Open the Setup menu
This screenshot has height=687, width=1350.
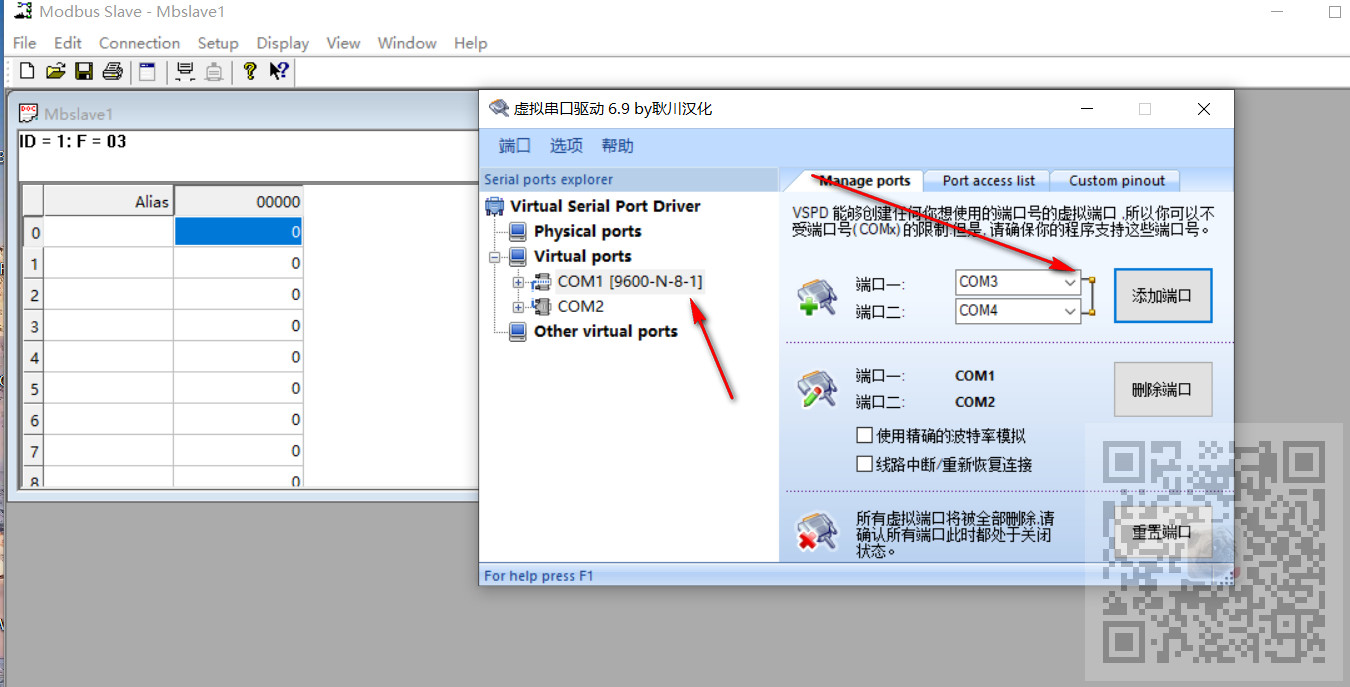218,43
